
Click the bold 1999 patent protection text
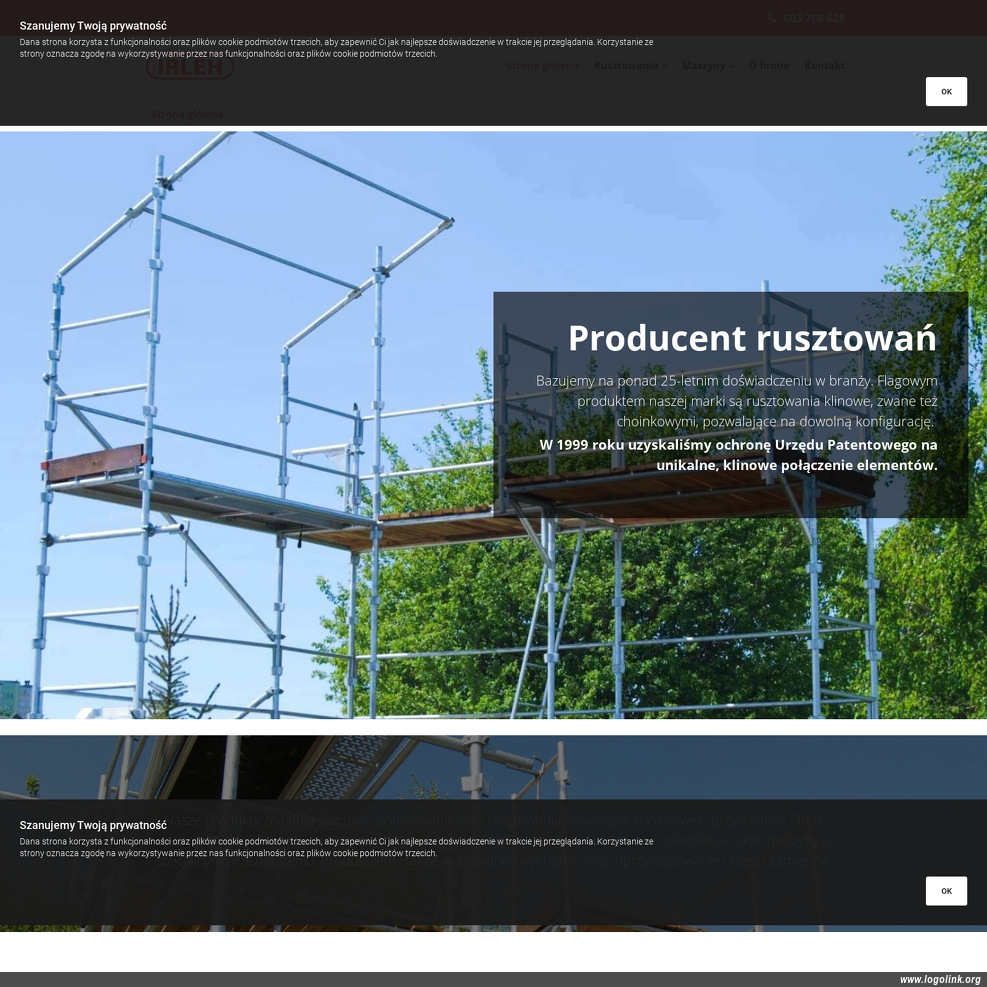(738, 455)
